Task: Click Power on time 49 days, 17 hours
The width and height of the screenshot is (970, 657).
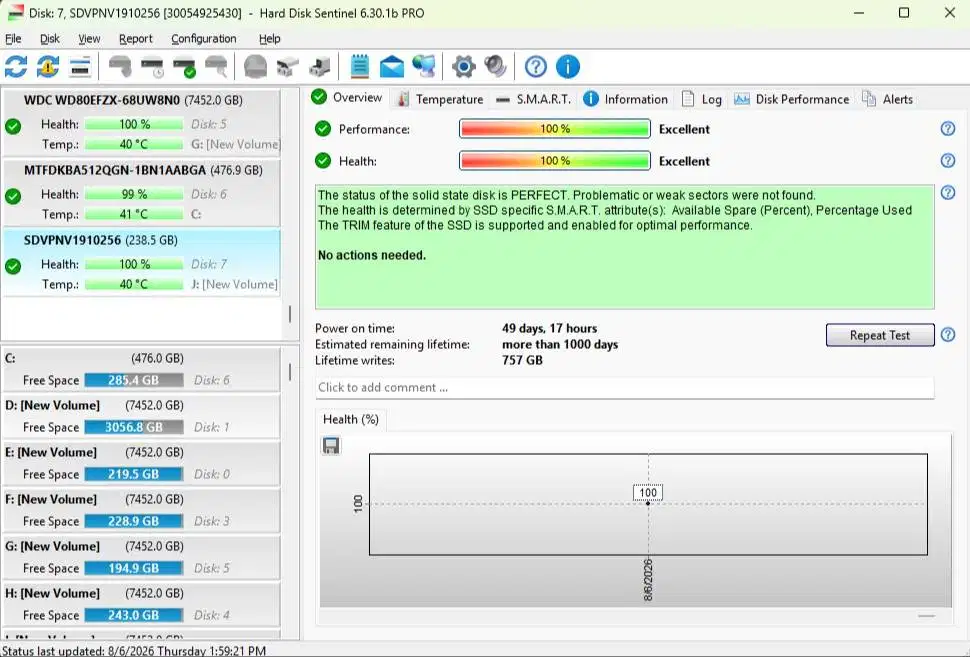Action: point(549,328)
